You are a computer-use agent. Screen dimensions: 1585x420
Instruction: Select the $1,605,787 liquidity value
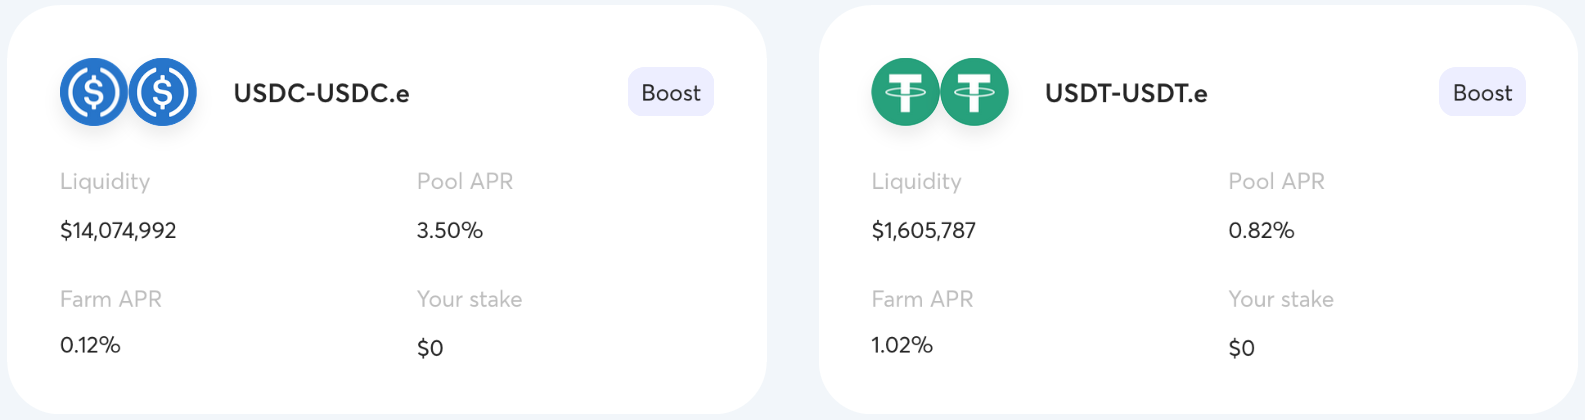coord(923,231)
